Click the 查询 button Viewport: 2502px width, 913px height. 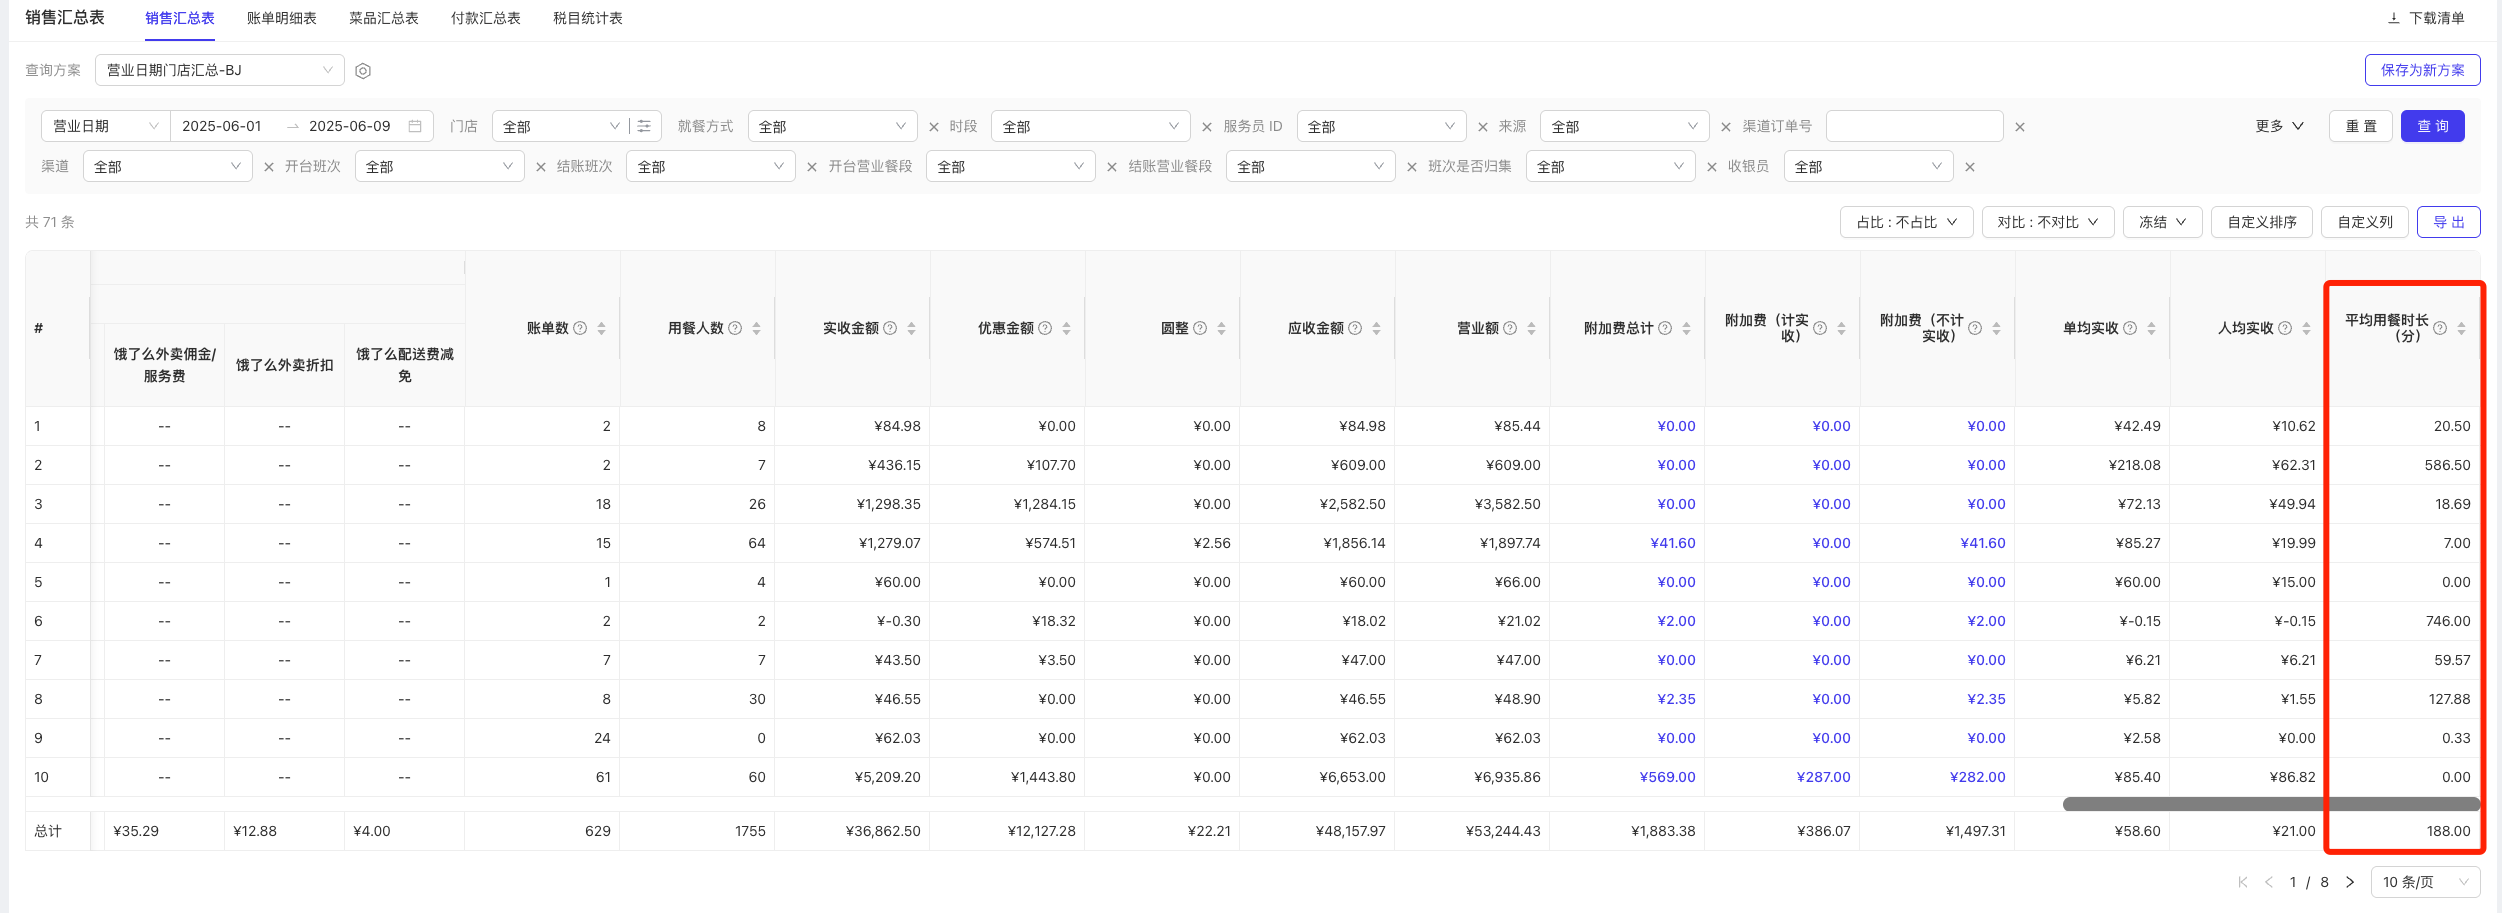pos(2432,126)
